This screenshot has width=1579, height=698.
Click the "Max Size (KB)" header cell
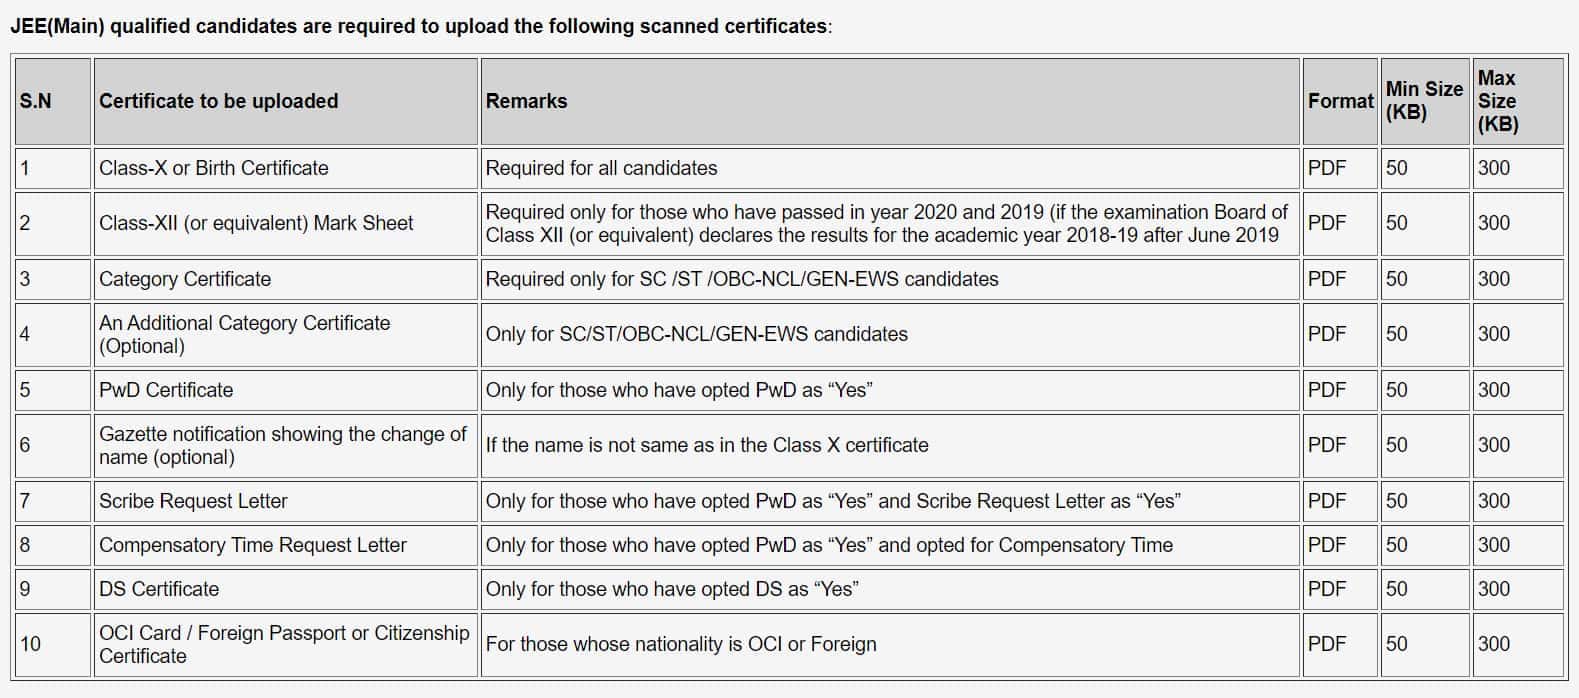1497,101
